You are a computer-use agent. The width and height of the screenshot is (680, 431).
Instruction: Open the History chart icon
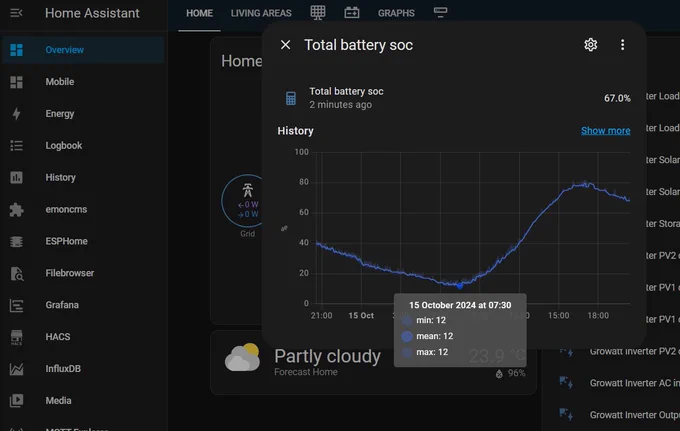pyautogui.click(x=16, y=177)
